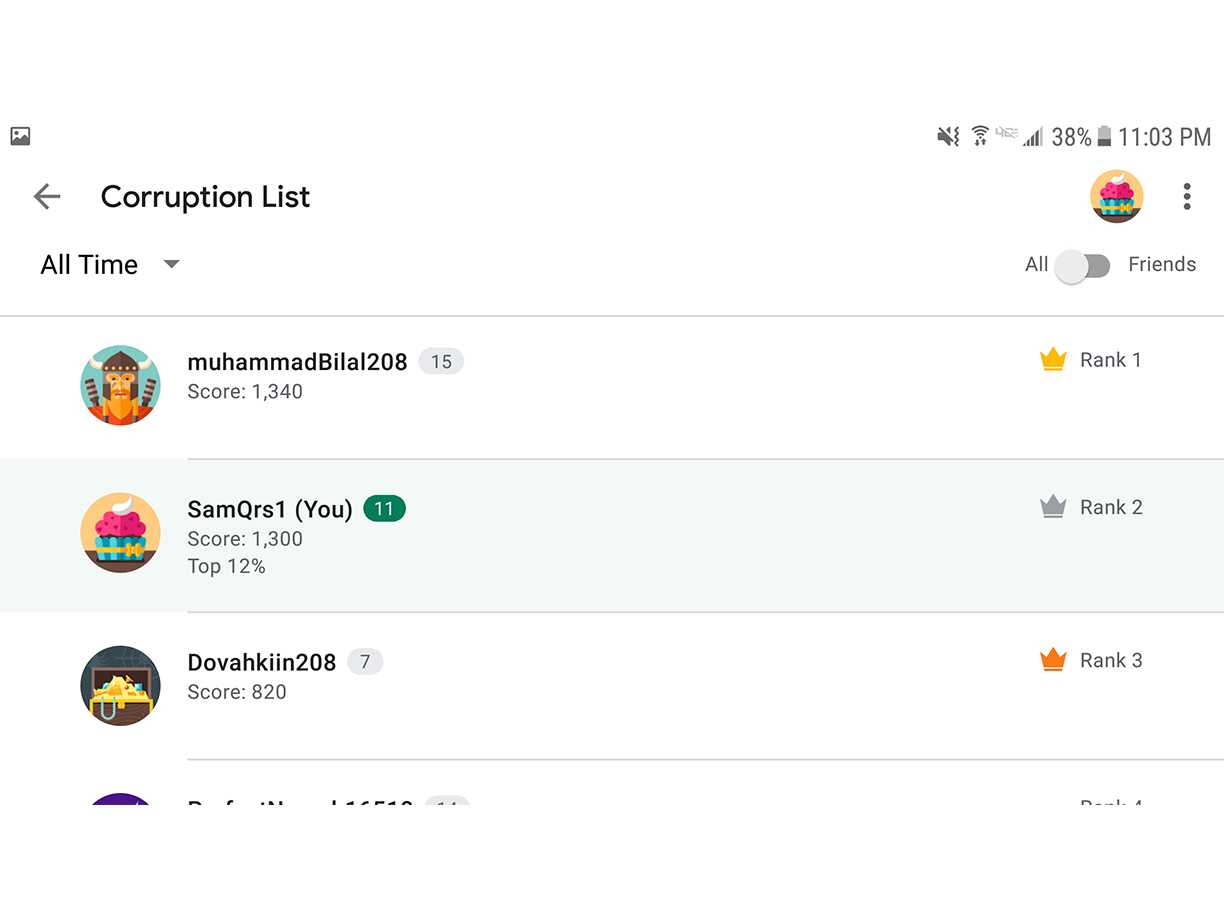Select the Friends filter label
The width and height of the screenshot is (1224, 920).
pyautogui.click(x=1162, y=265)
